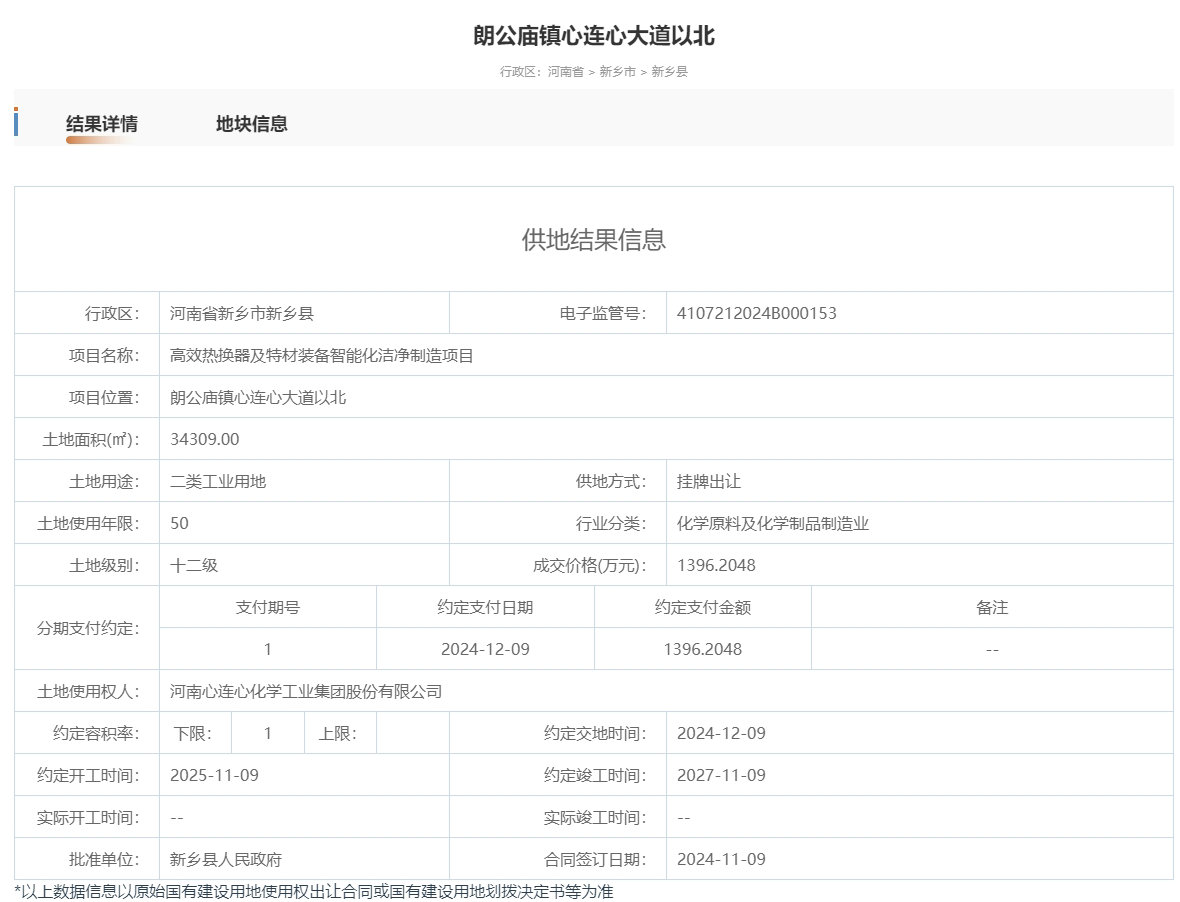Click the 支付期号 column header
The height and width of the screenshot is (902, 1180).
[268, 607]
